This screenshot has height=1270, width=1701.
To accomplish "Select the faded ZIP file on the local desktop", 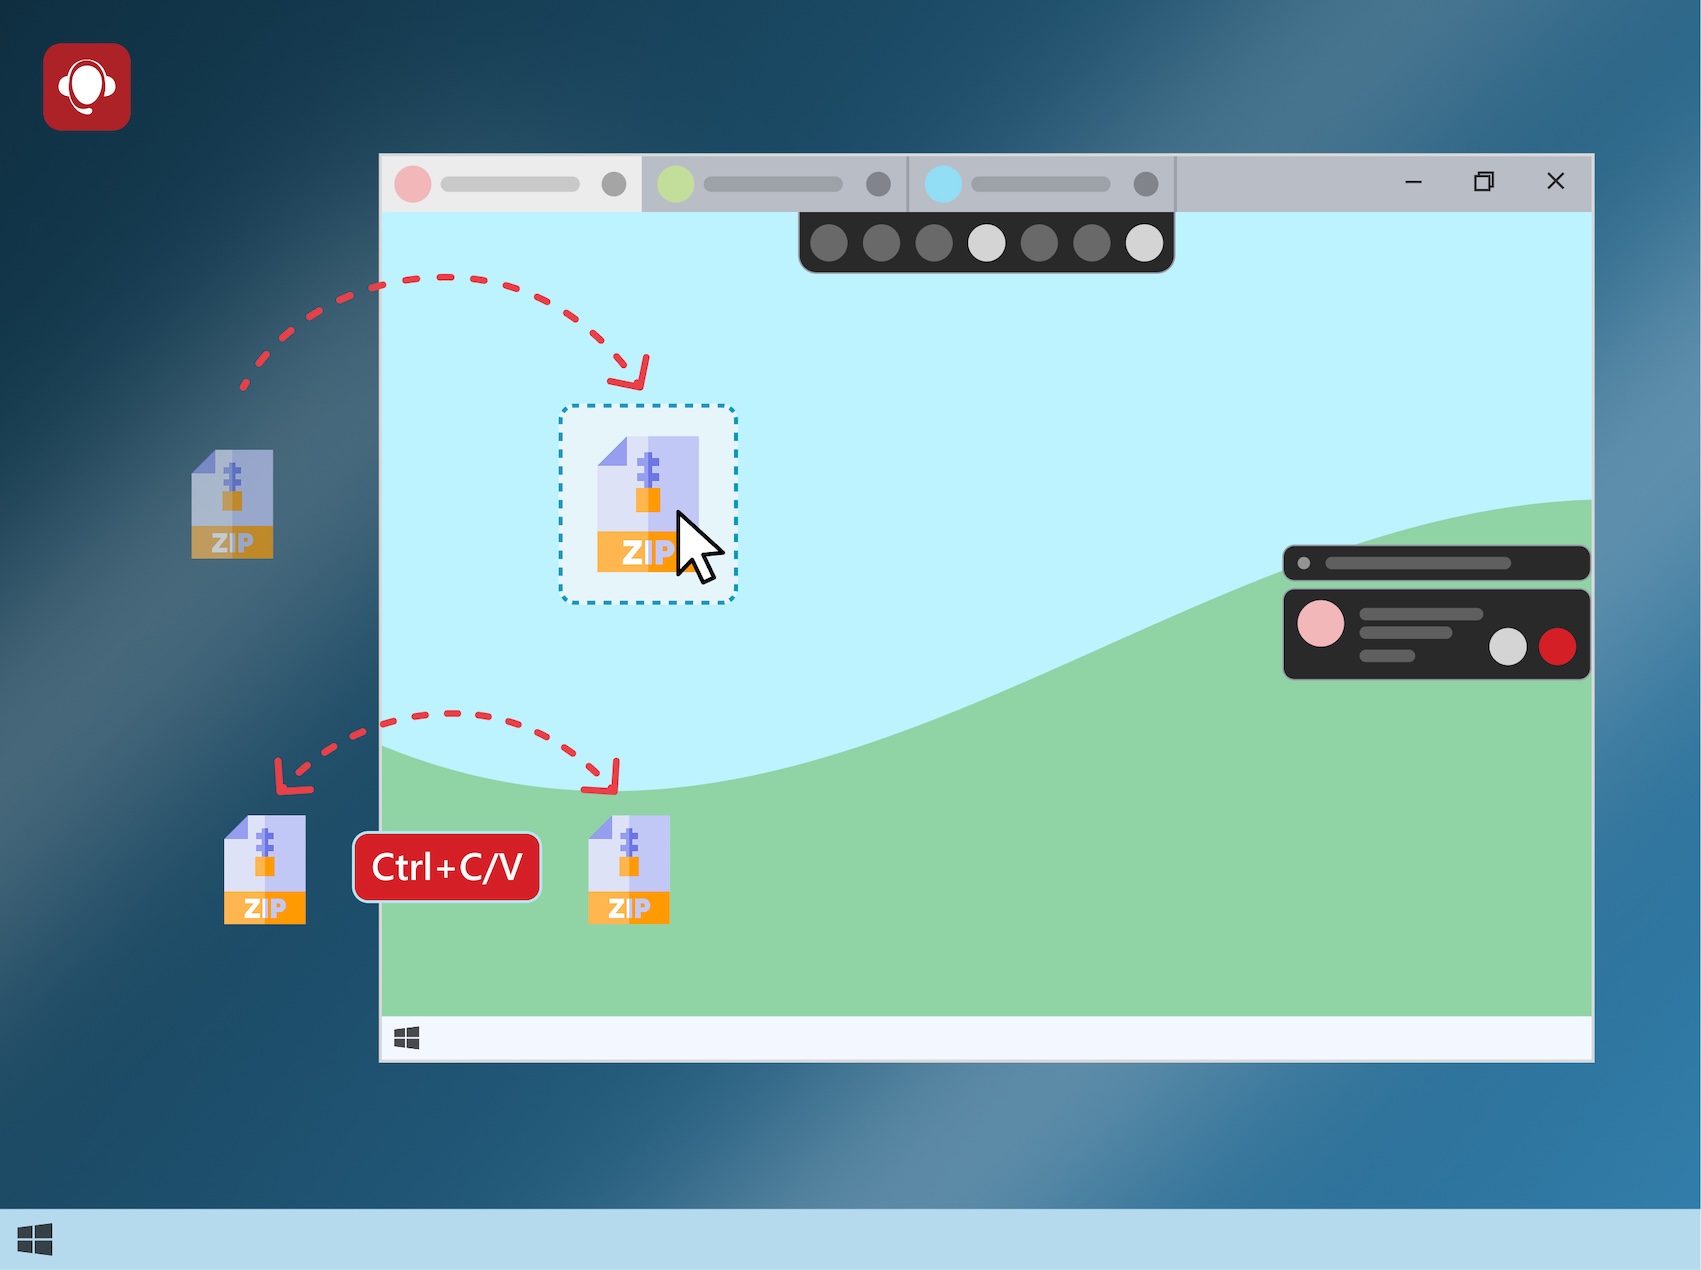I will coord(232,504).
